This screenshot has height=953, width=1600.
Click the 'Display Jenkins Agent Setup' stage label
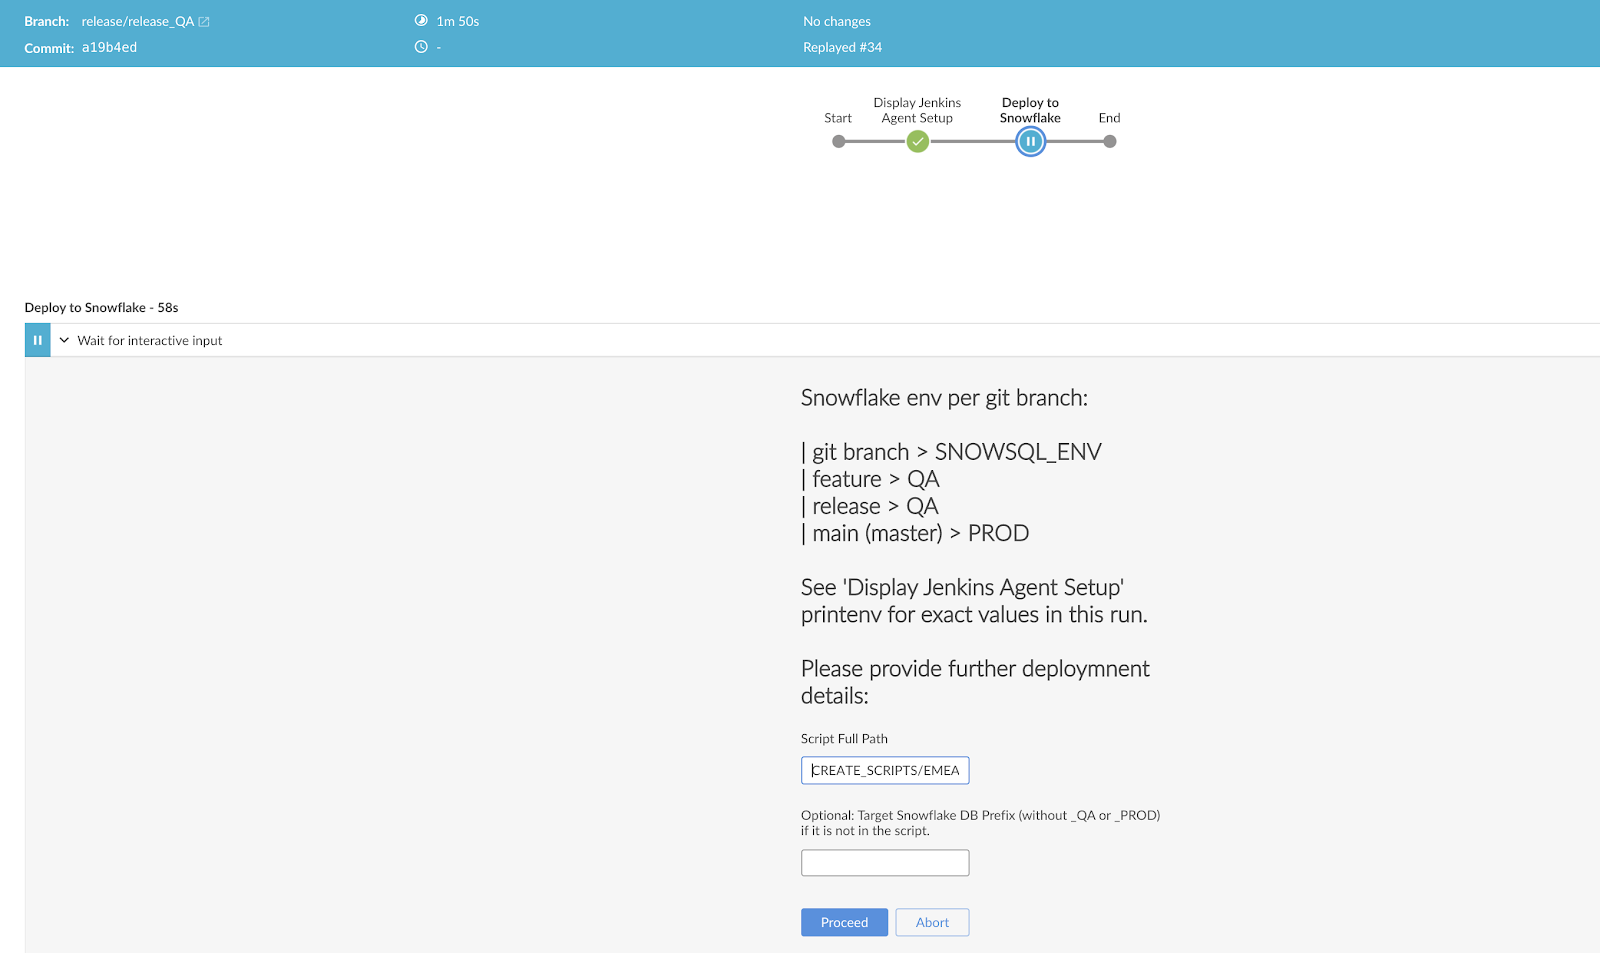(x=917, y=110)
